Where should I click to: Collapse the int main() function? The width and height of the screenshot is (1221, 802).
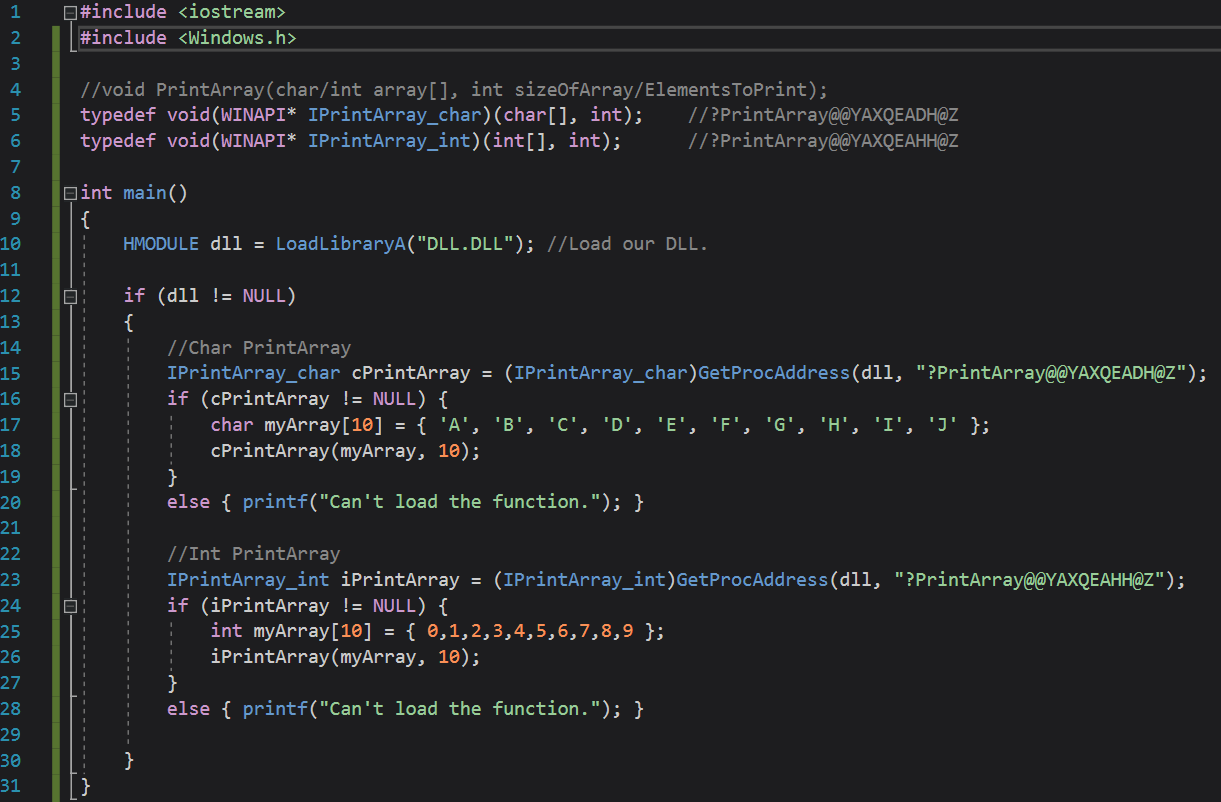click(69, 193)
